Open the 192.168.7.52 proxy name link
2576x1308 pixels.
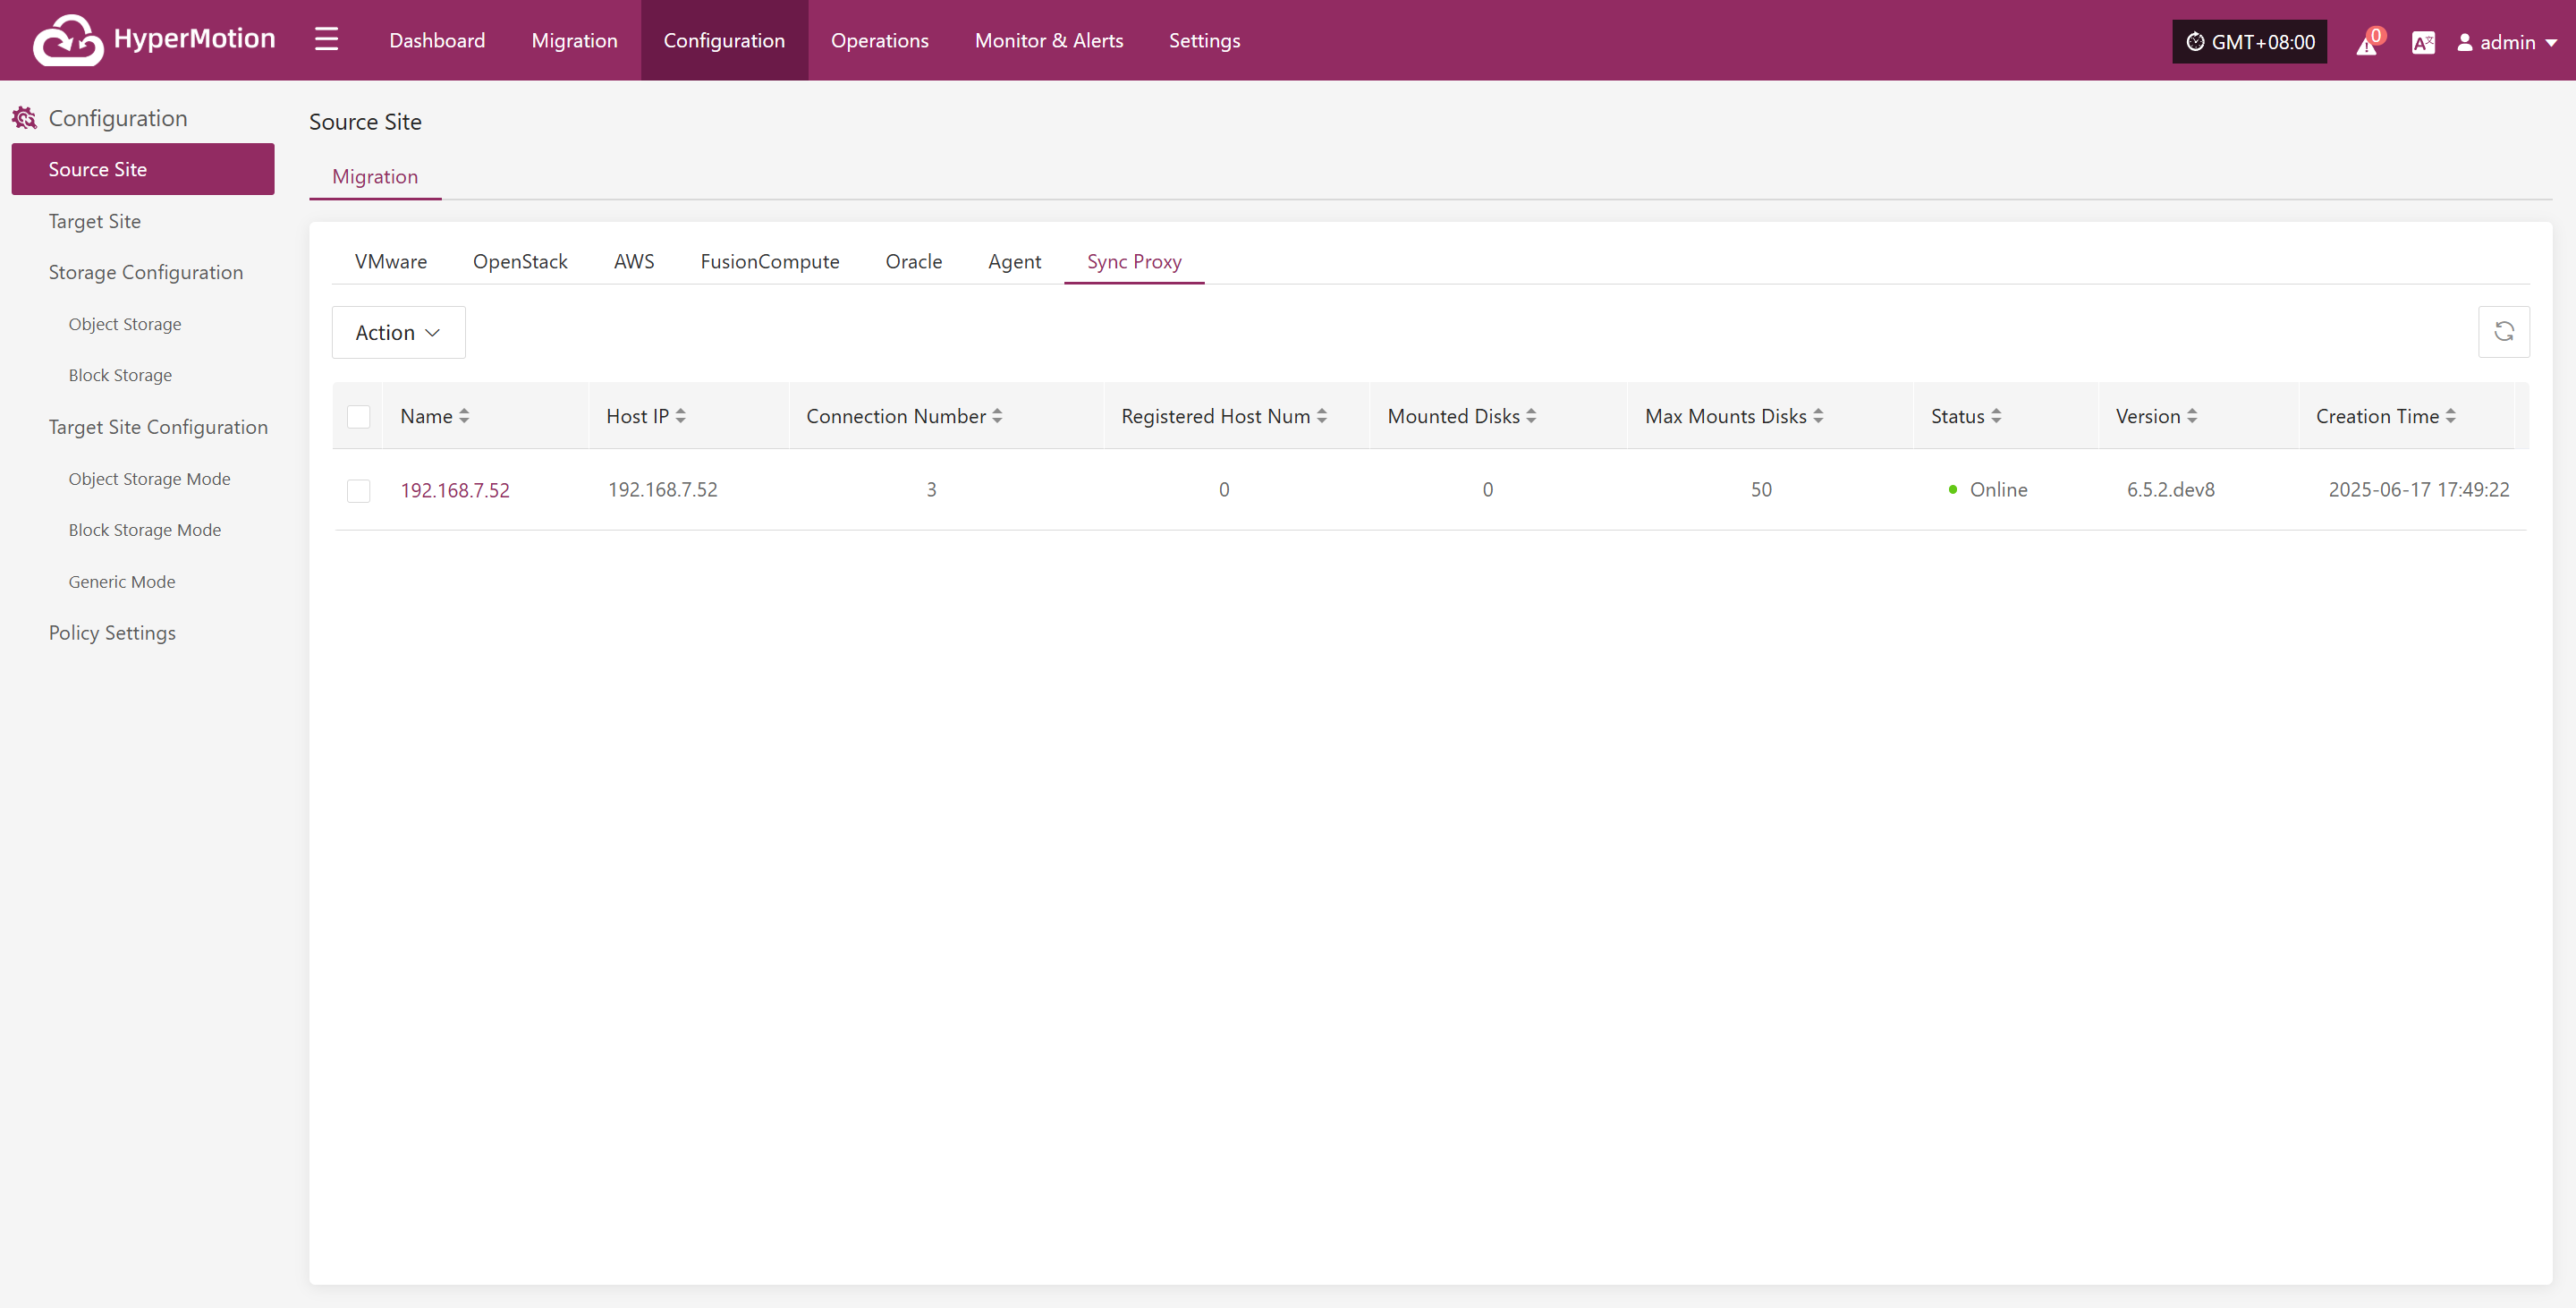(x=455, y=490)
